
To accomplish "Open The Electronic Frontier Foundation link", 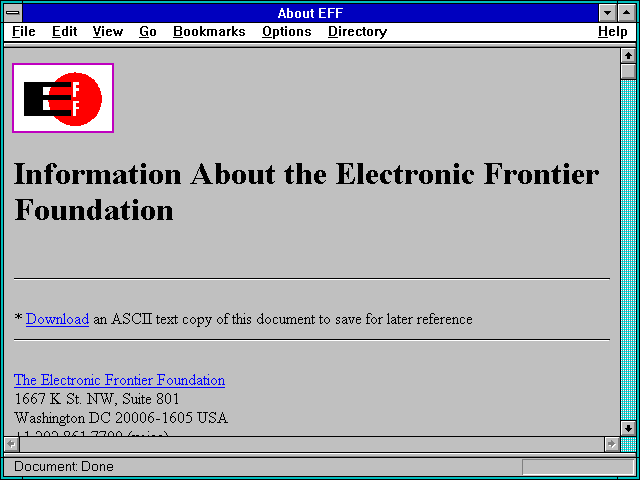I will tap(119, 380).
